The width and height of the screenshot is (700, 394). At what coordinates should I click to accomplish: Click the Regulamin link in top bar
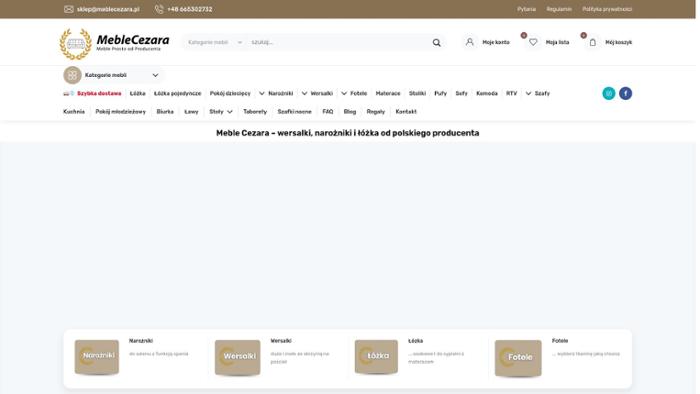coord(559,9)
